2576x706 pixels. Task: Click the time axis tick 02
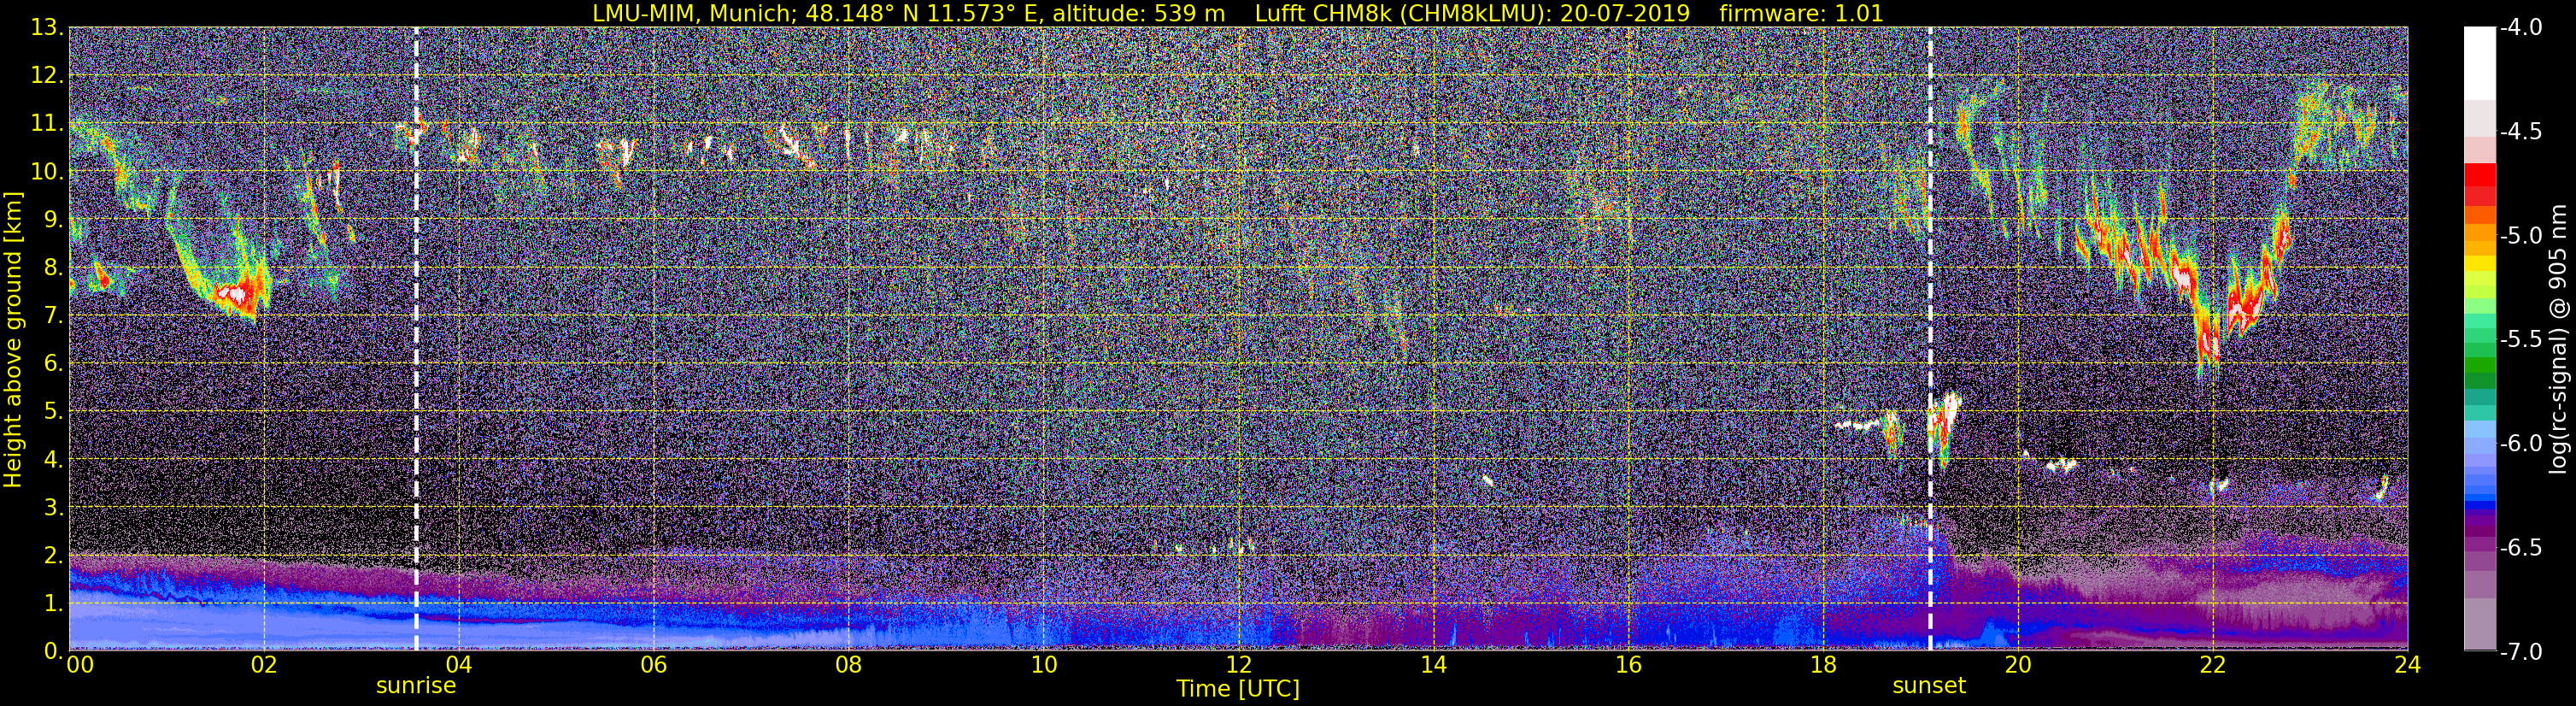coord(263,665)
